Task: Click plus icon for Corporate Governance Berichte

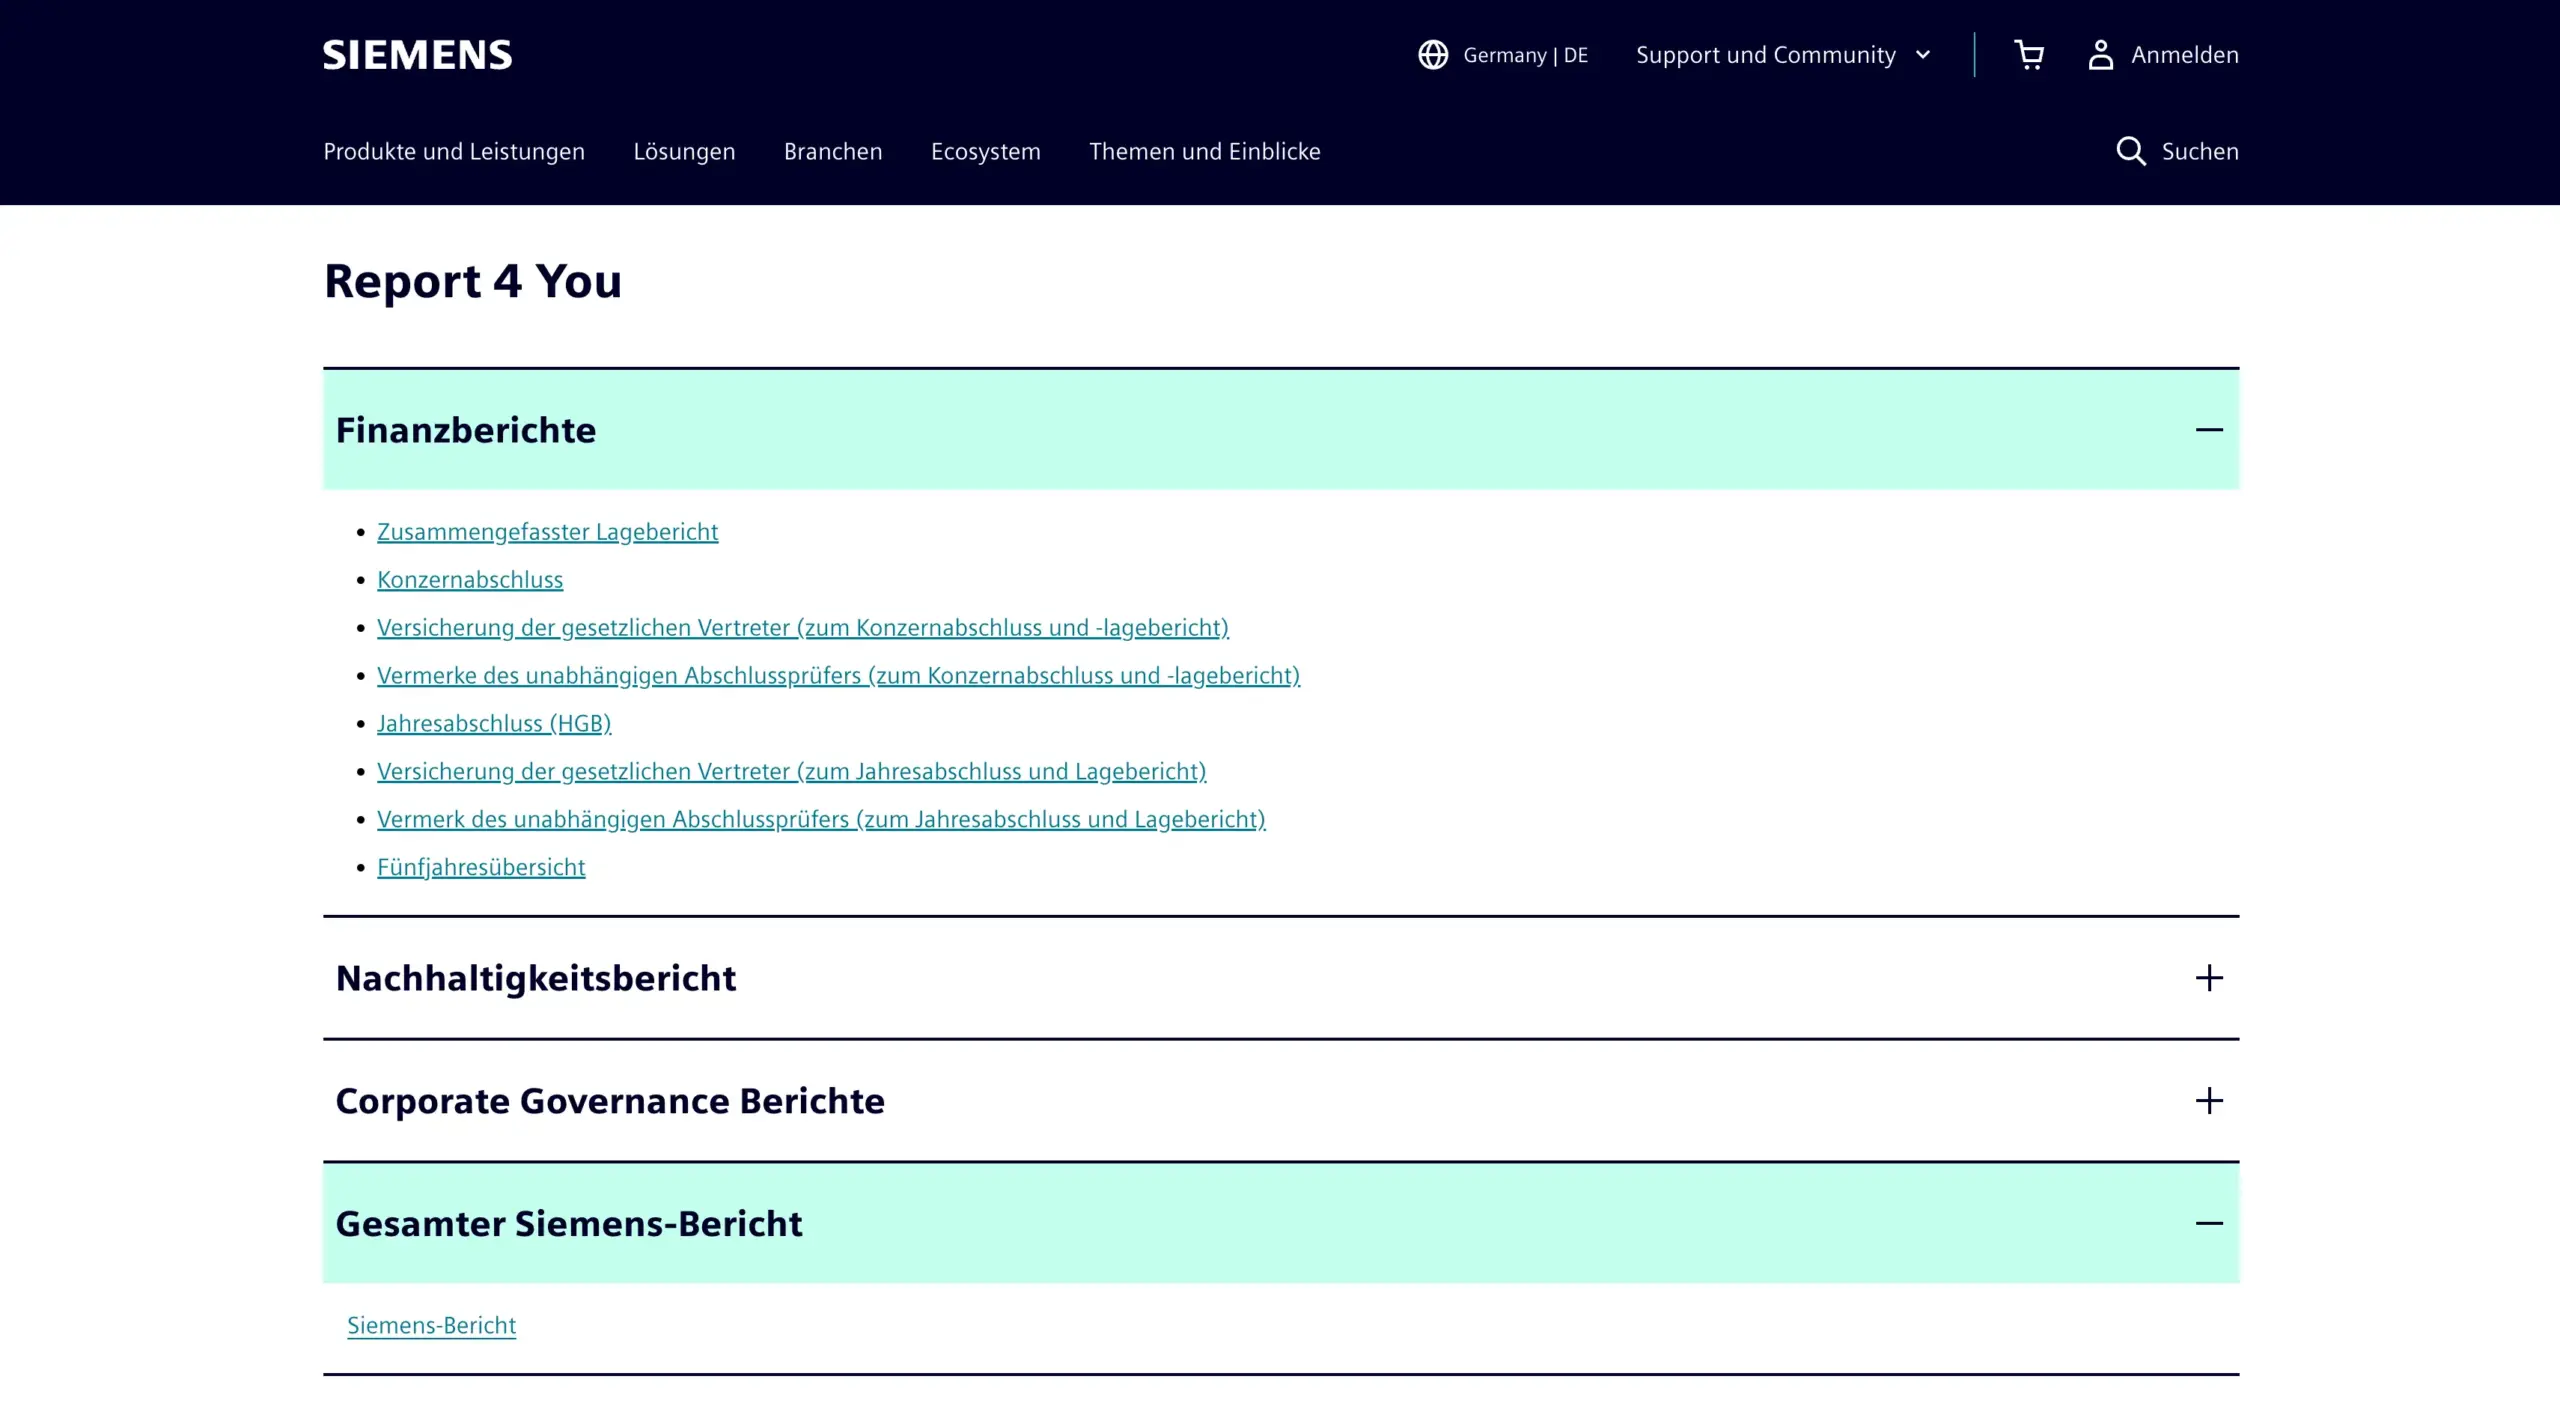Action: point(2208,1101)
